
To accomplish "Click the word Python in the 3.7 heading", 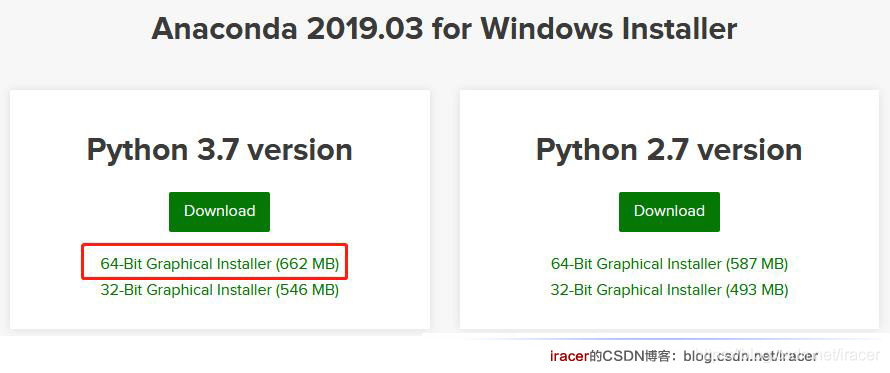I will point(138,151).
